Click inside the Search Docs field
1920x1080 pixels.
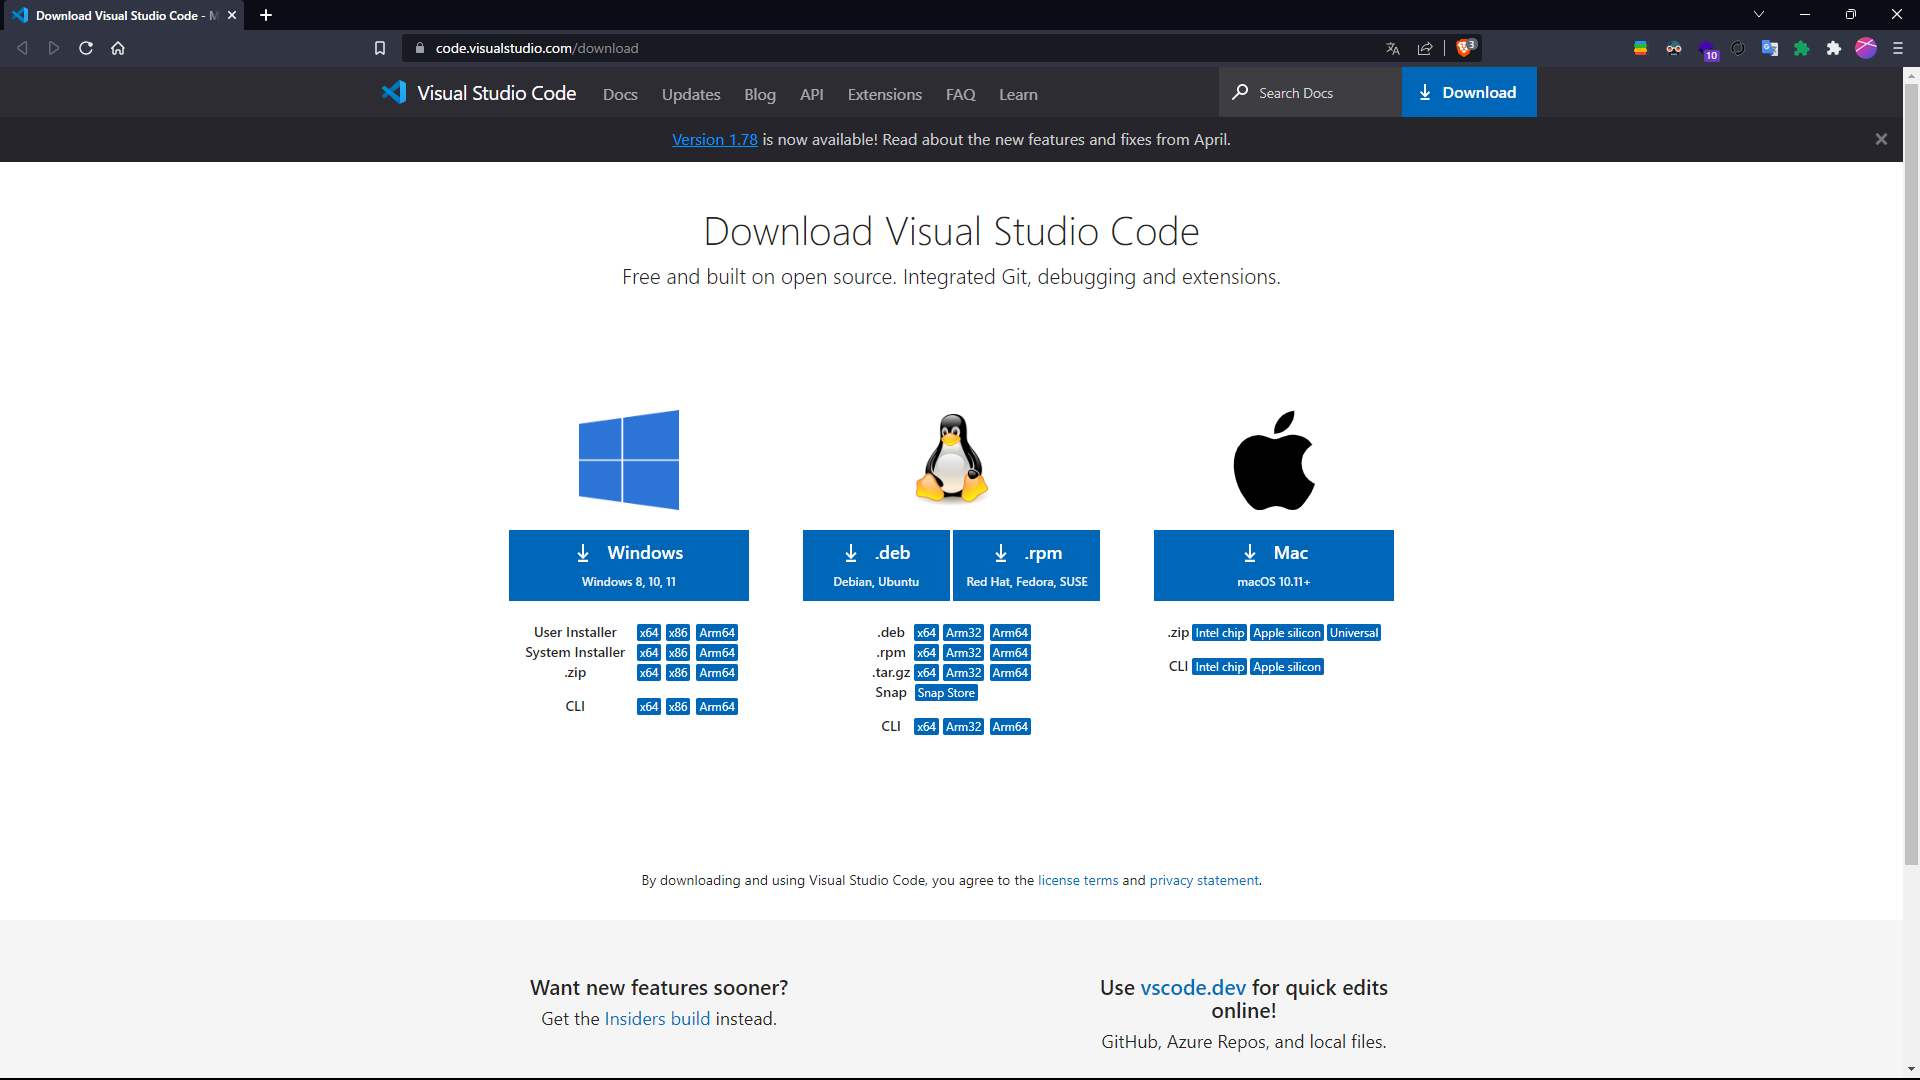pyautogui.click(x=1310, y=92)
